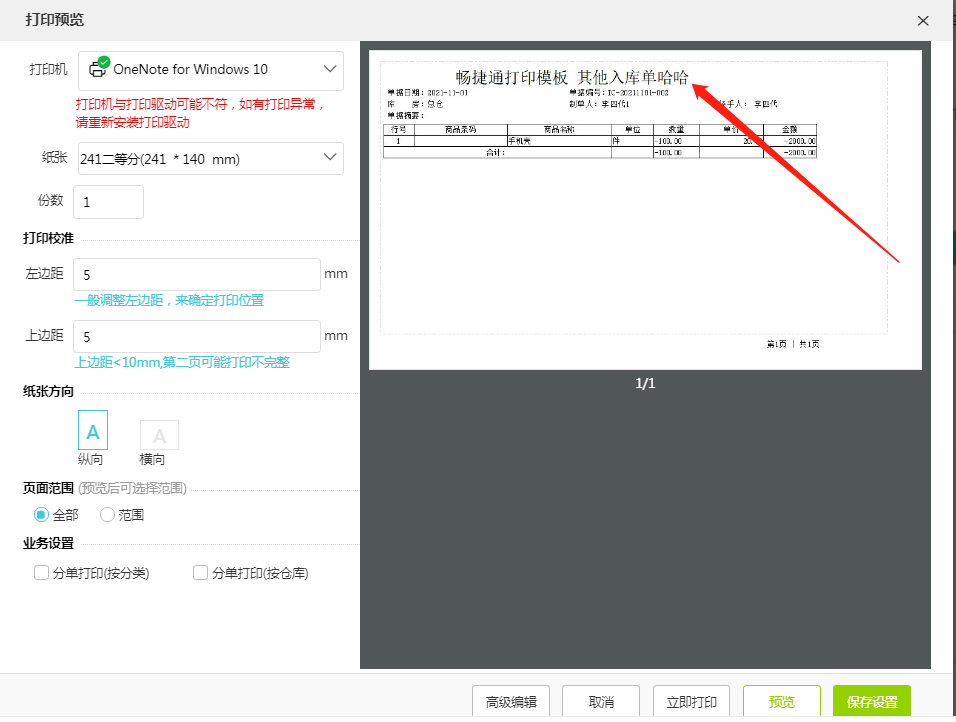Select portrait orientation icon 纵向
This screenshot has height=722, width=956.
(x=93, y=431)
